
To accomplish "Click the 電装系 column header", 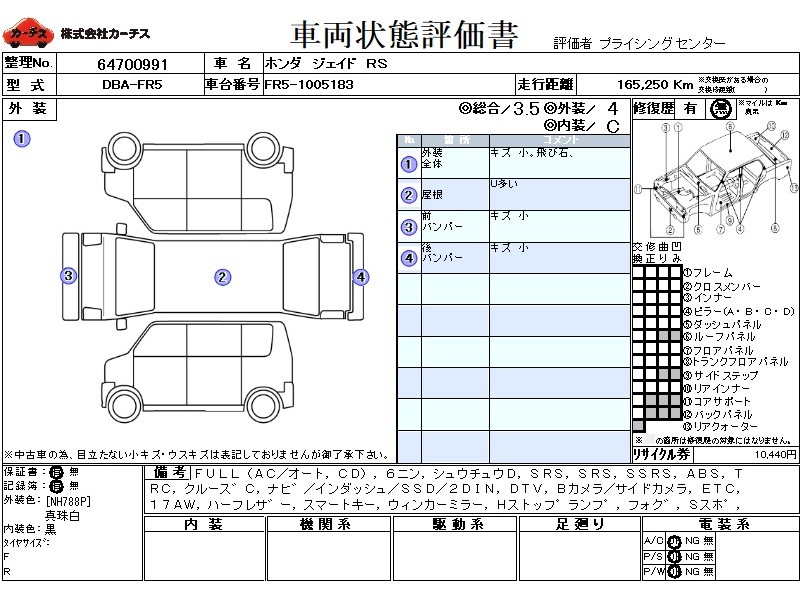I will click(x=720, y=524).
